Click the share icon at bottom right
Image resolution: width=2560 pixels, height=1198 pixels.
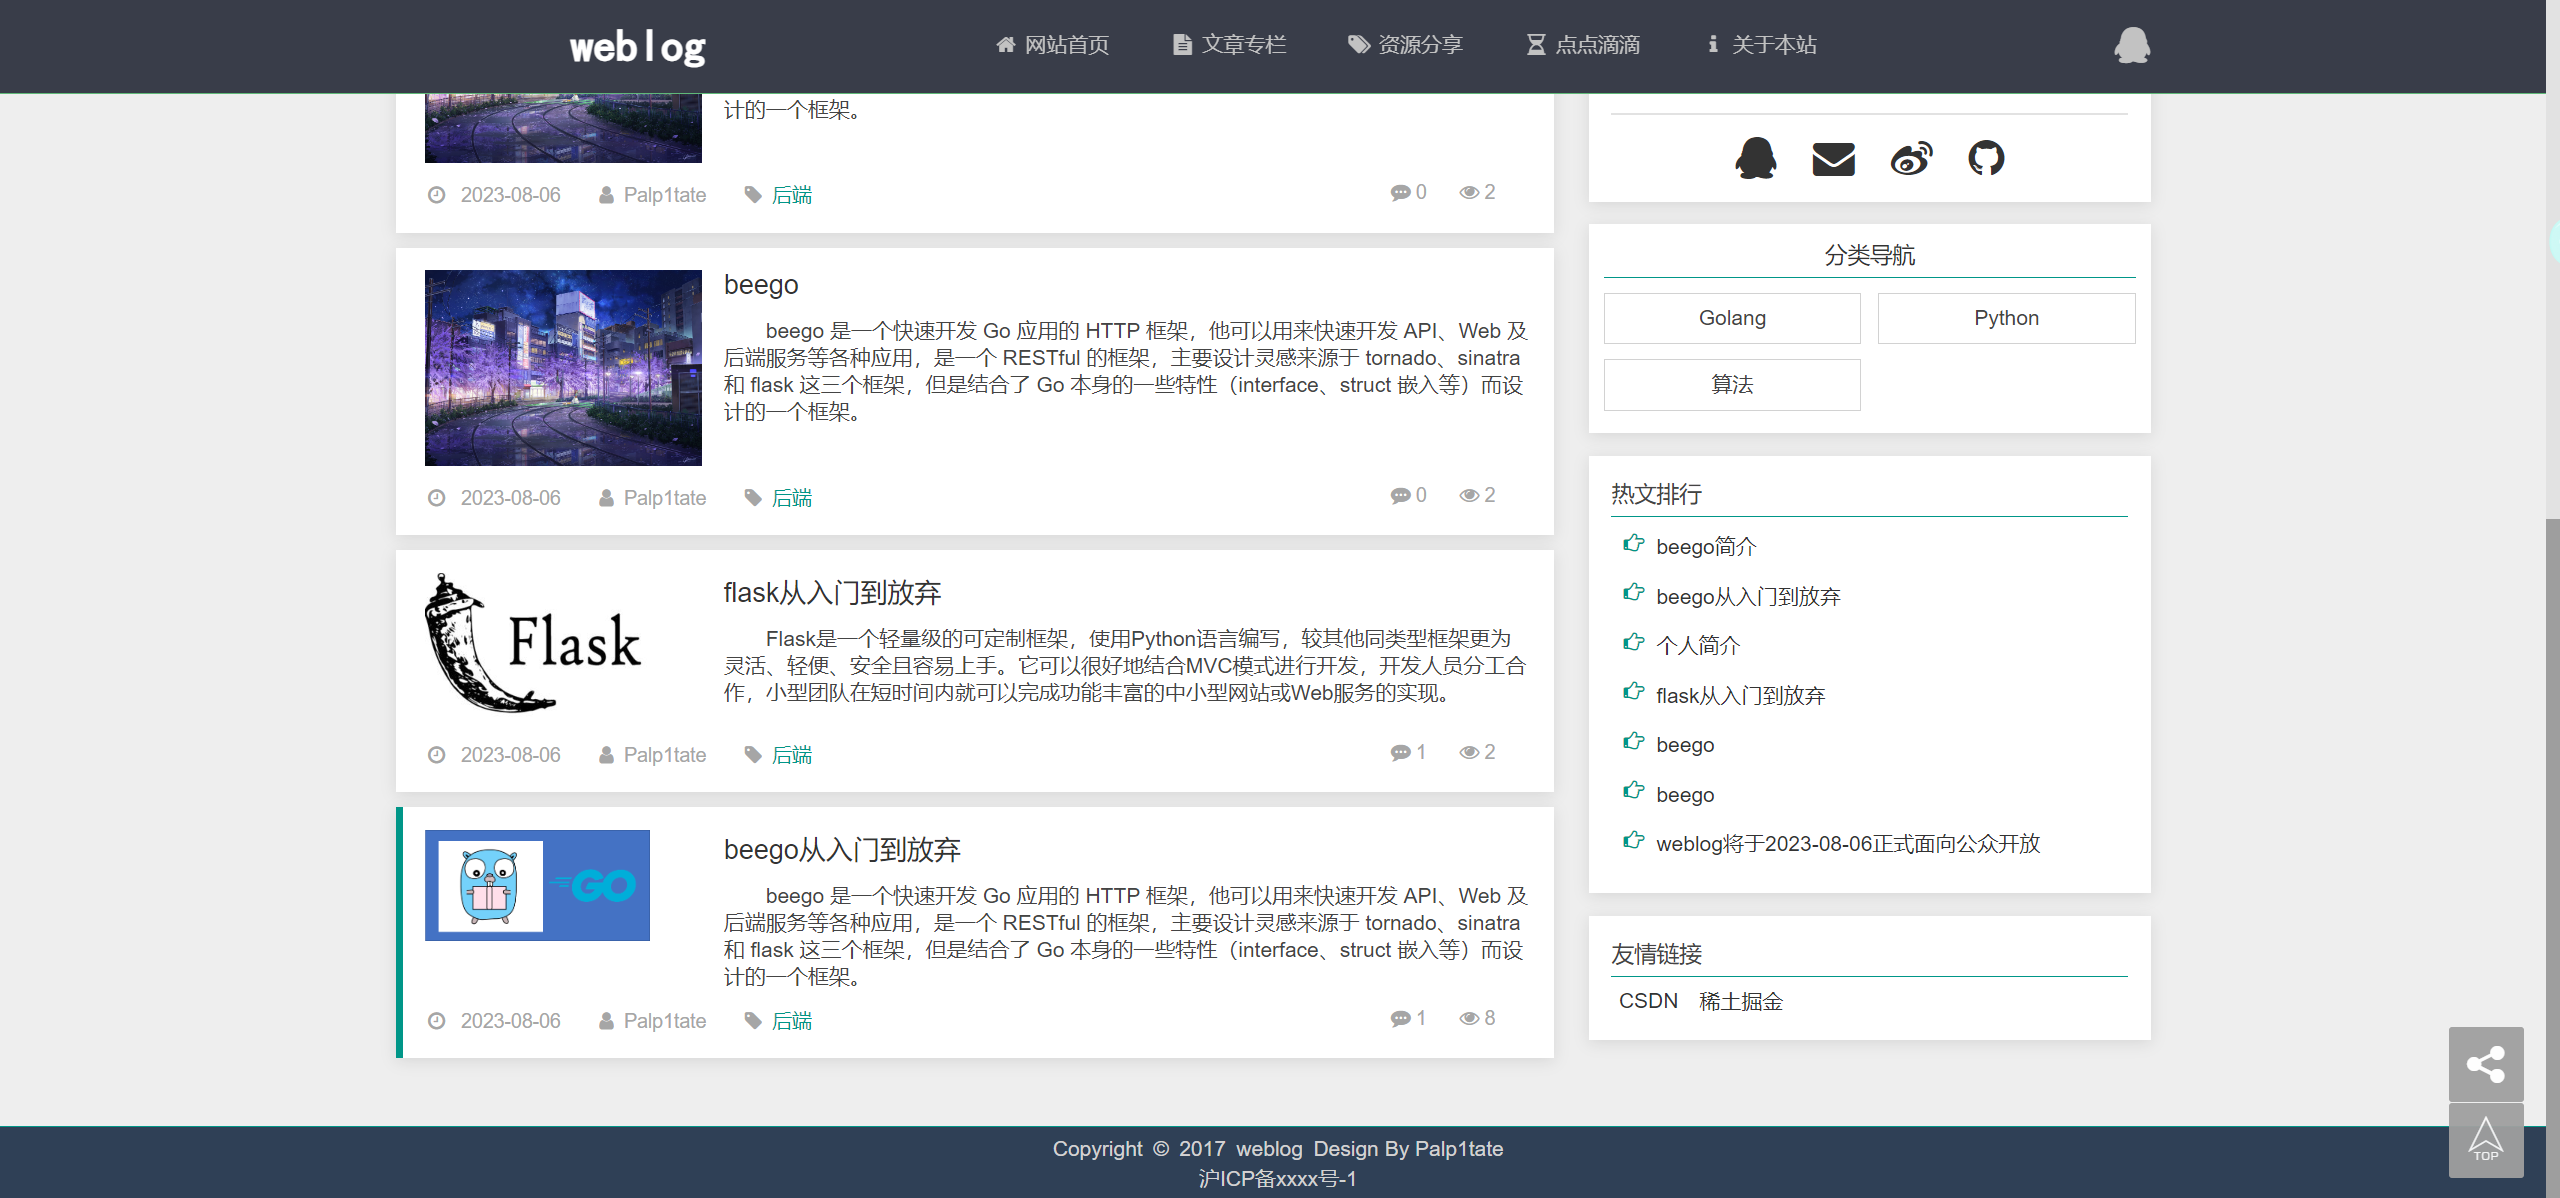[2487, 1064]
